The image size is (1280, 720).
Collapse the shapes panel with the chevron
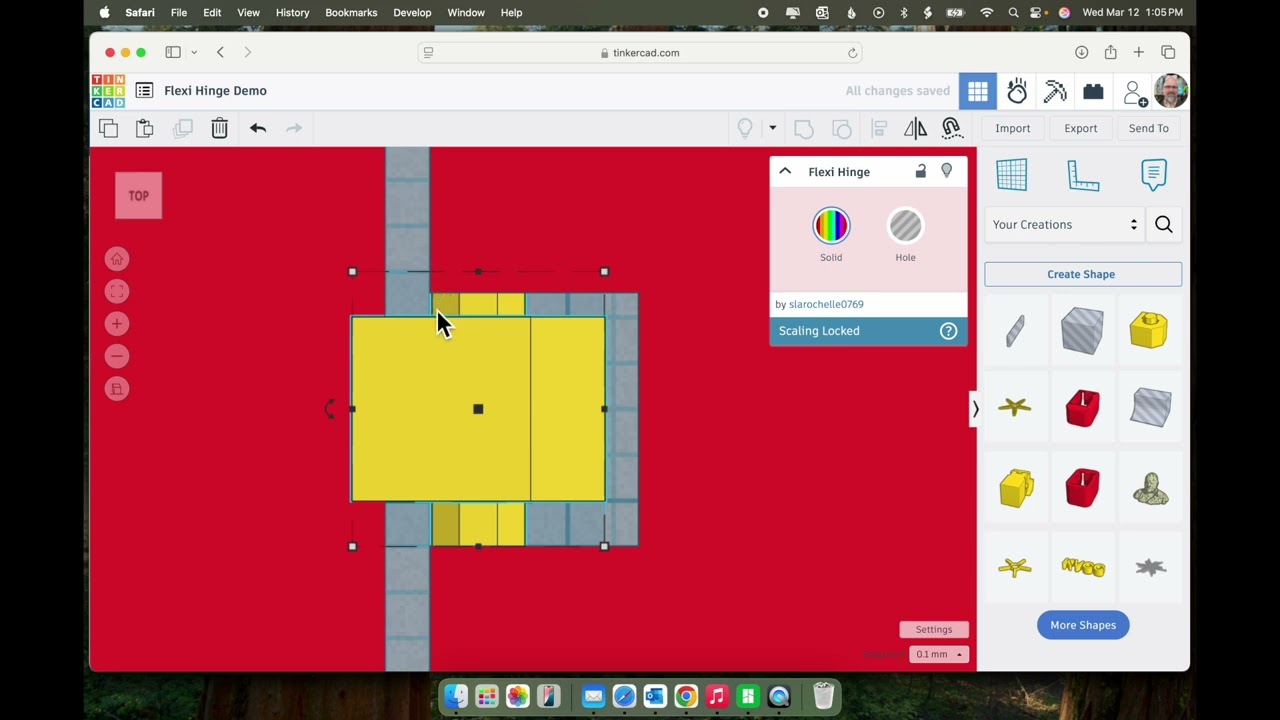pyautogui.click(x=975, y=409)
